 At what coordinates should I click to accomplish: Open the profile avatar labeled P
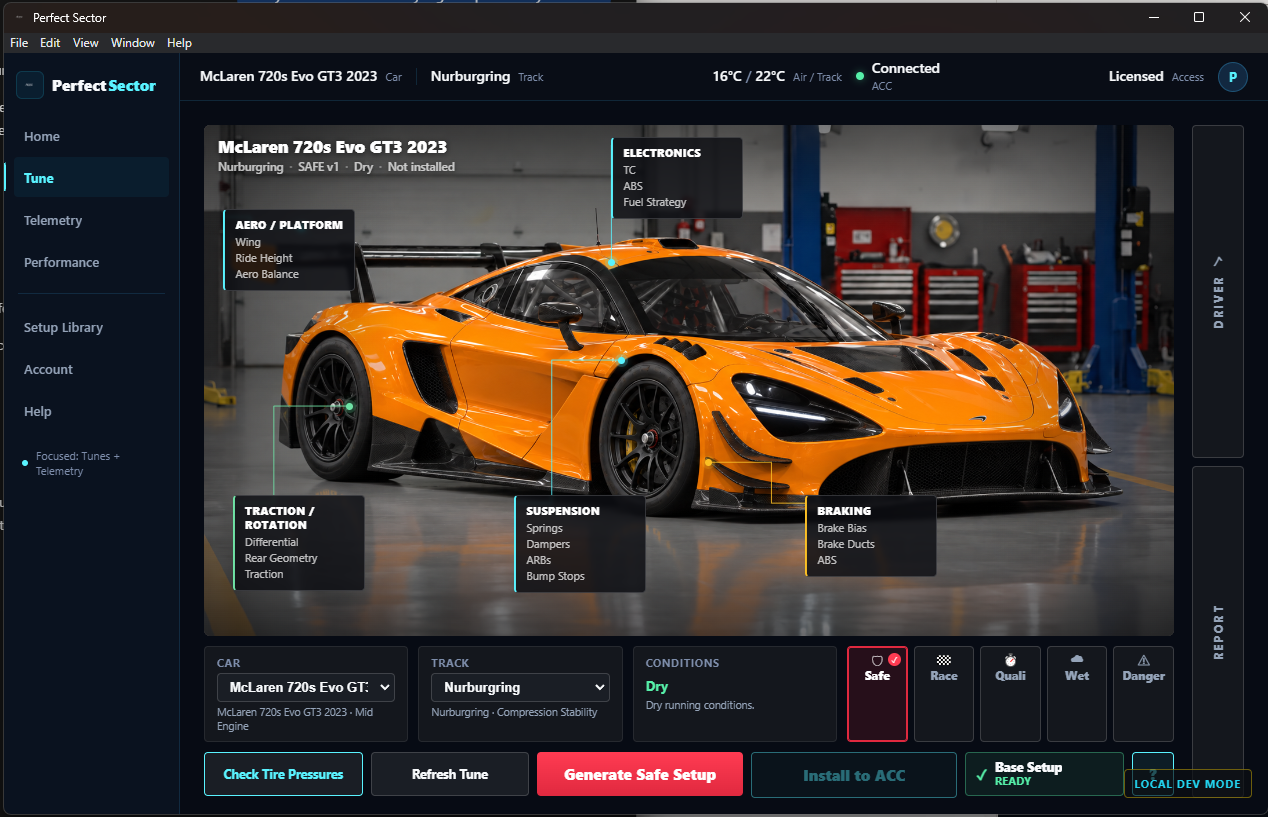[1232, 77]
